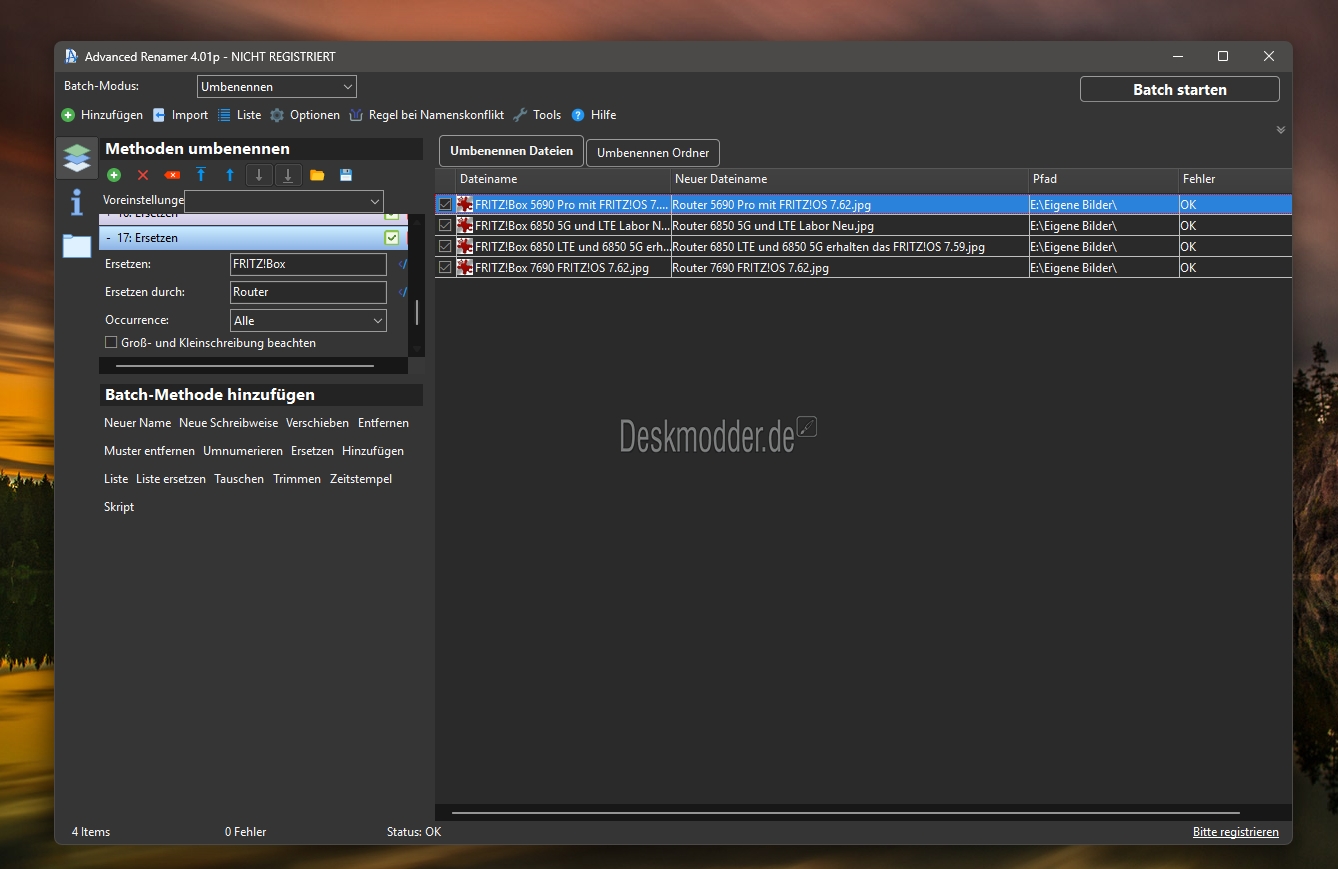1338x869 pixels.
Task: Open the folder browser sidebar icon
Action: (x=77, y=245)
